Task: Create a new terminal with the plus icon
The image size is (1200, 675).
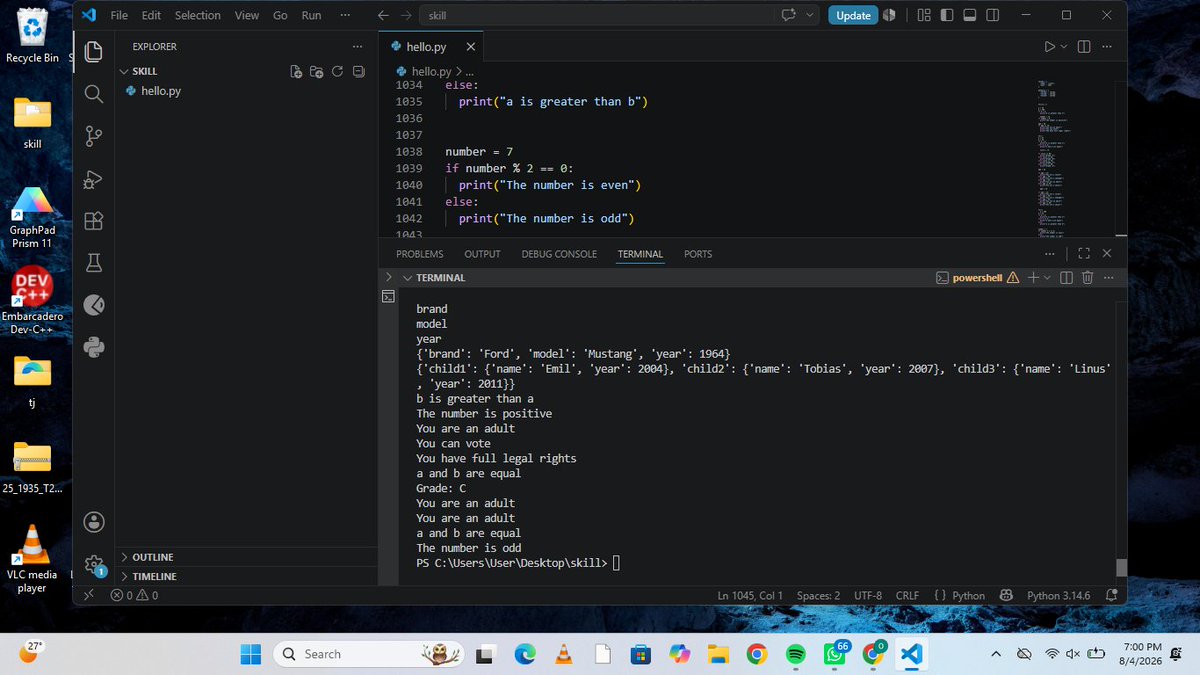Action: tap(1033, 277)
